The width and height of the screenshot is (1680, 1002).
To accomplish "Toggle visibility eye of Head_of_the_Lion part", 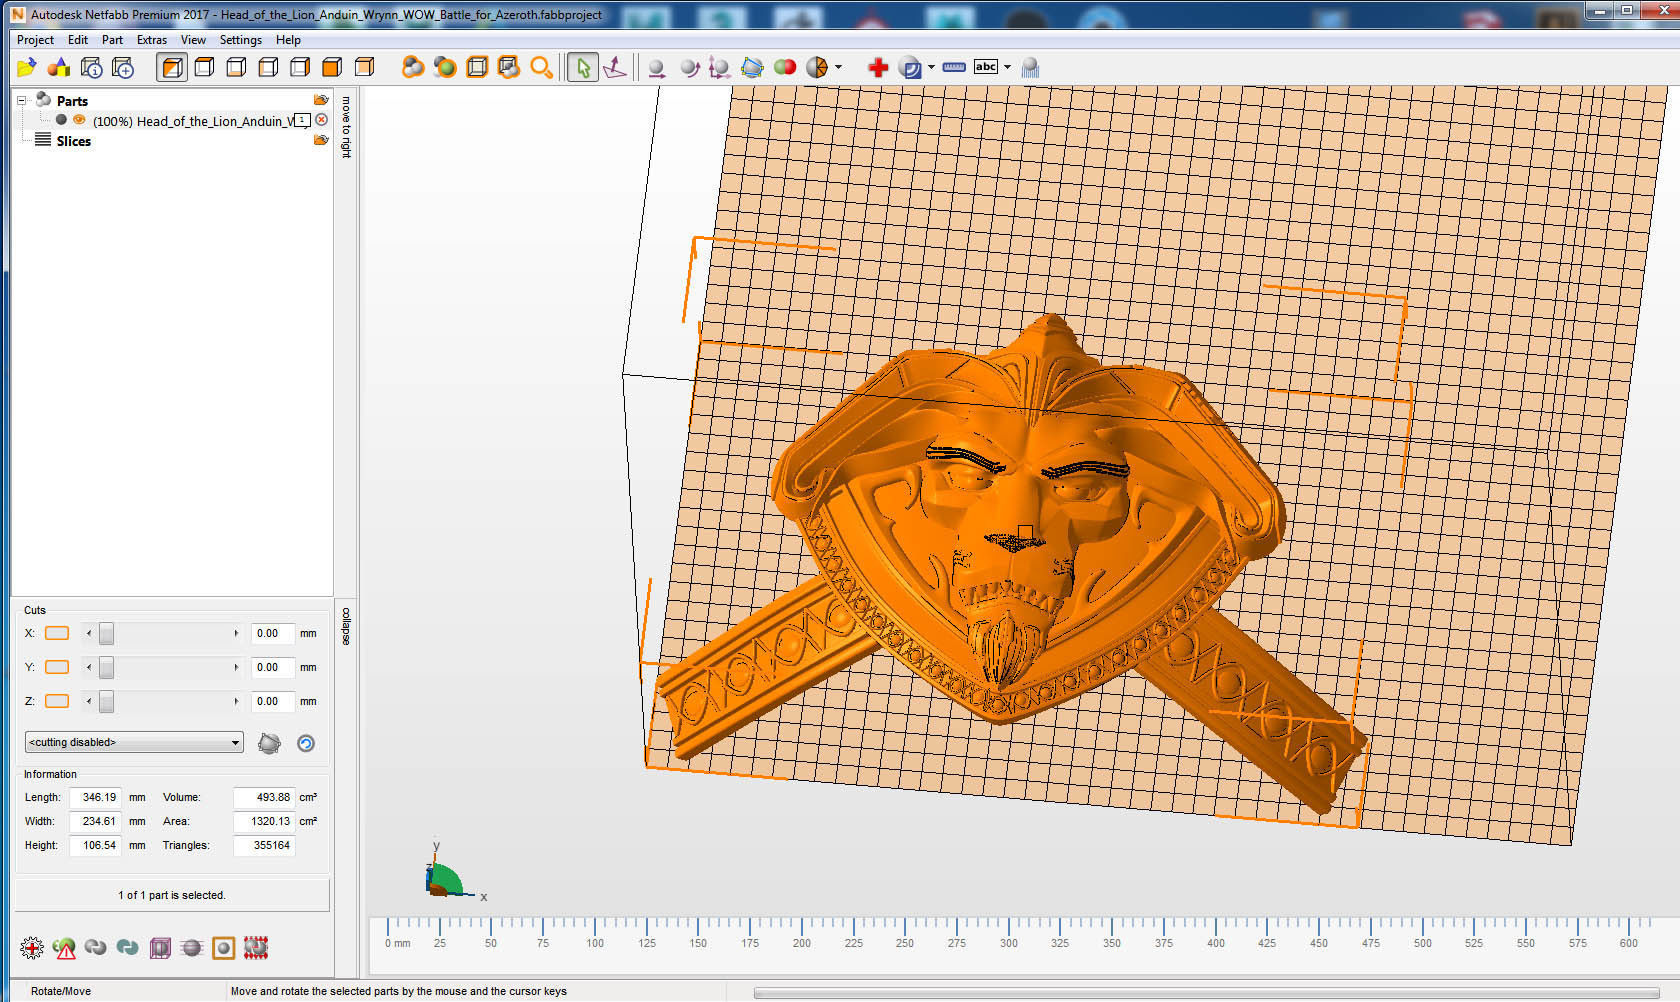I will [x=79, y=120].
